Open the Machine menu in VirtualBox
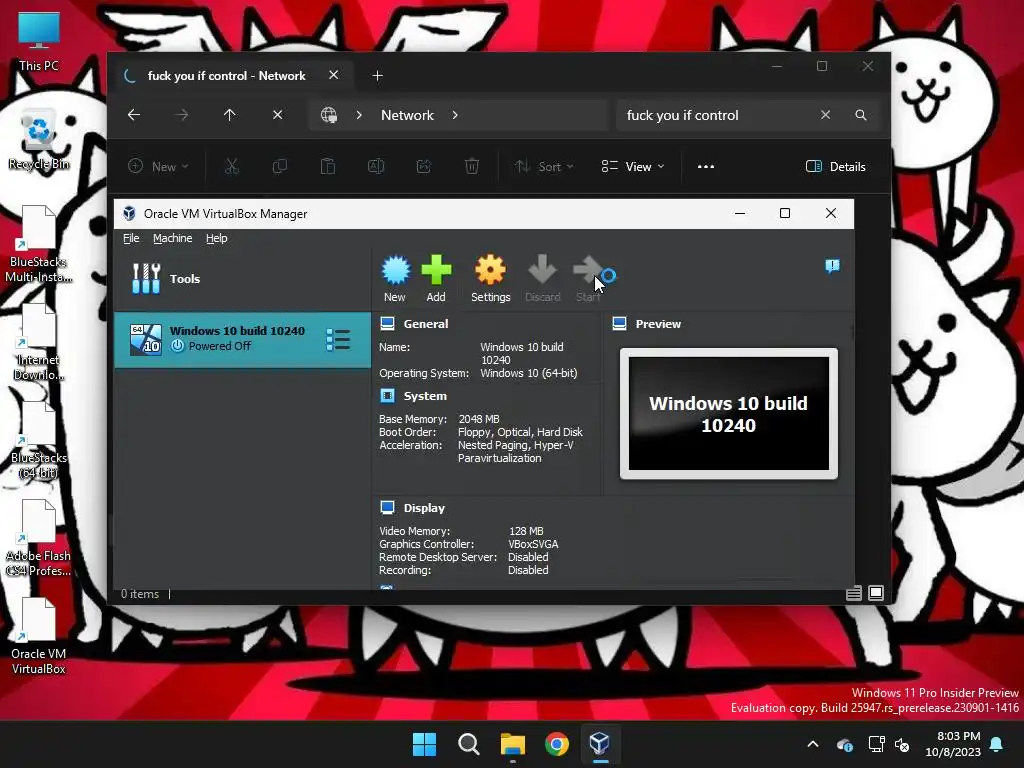This screenshot has width=1024, height=768. [x=172, y=238]
